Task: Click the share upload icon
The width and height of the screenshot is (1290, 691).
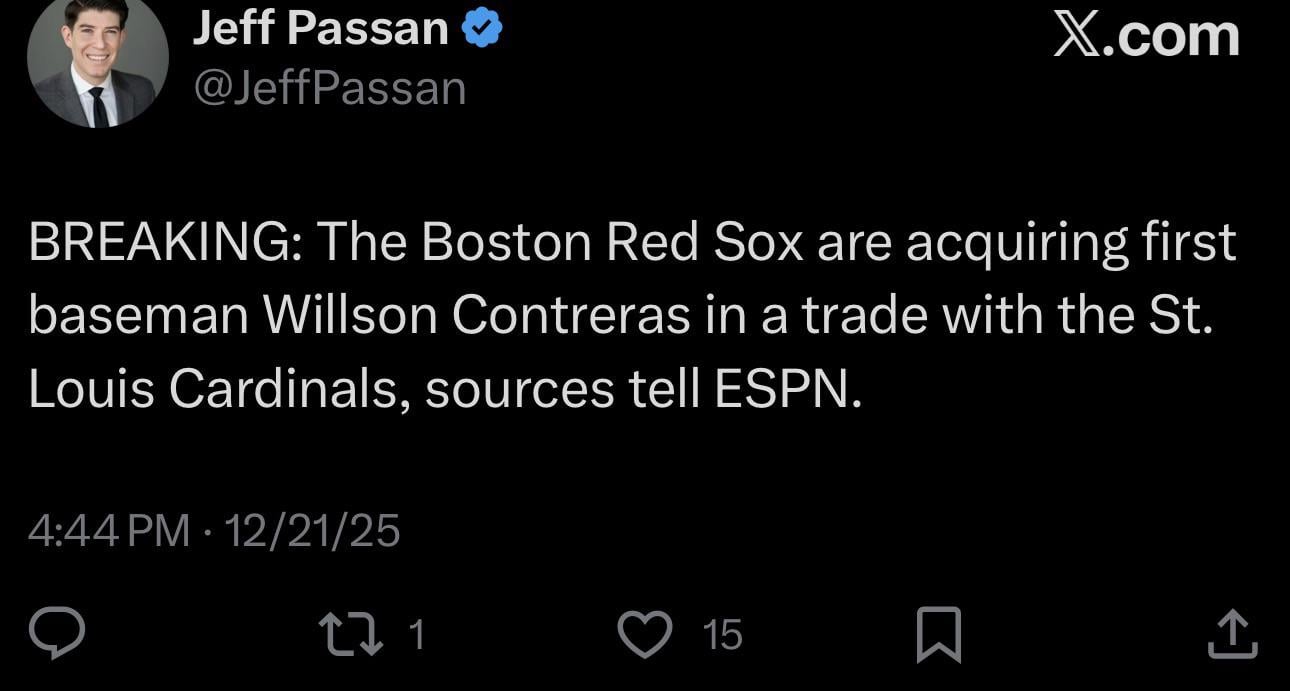Action: (1230, 632)
